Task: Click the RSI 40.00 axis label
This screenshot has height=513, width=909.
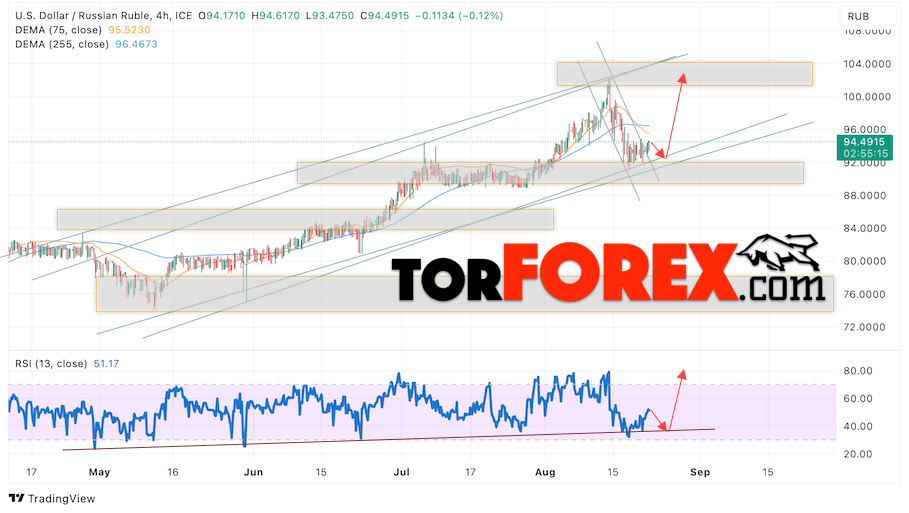Action: (858, 427)
